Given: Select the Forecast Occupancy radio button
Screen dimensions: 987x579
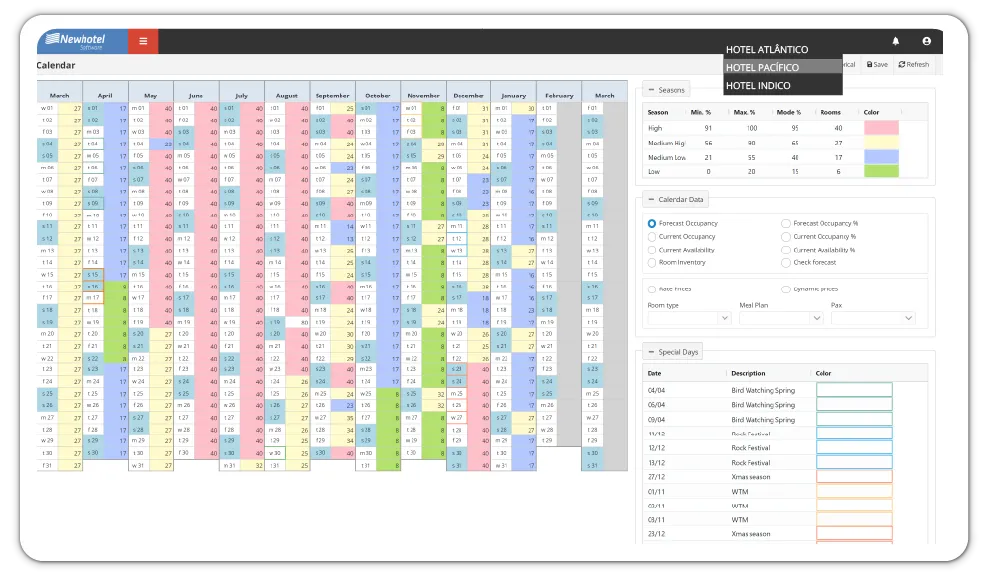Looking at the screenshot, I should tap(651, 223).
